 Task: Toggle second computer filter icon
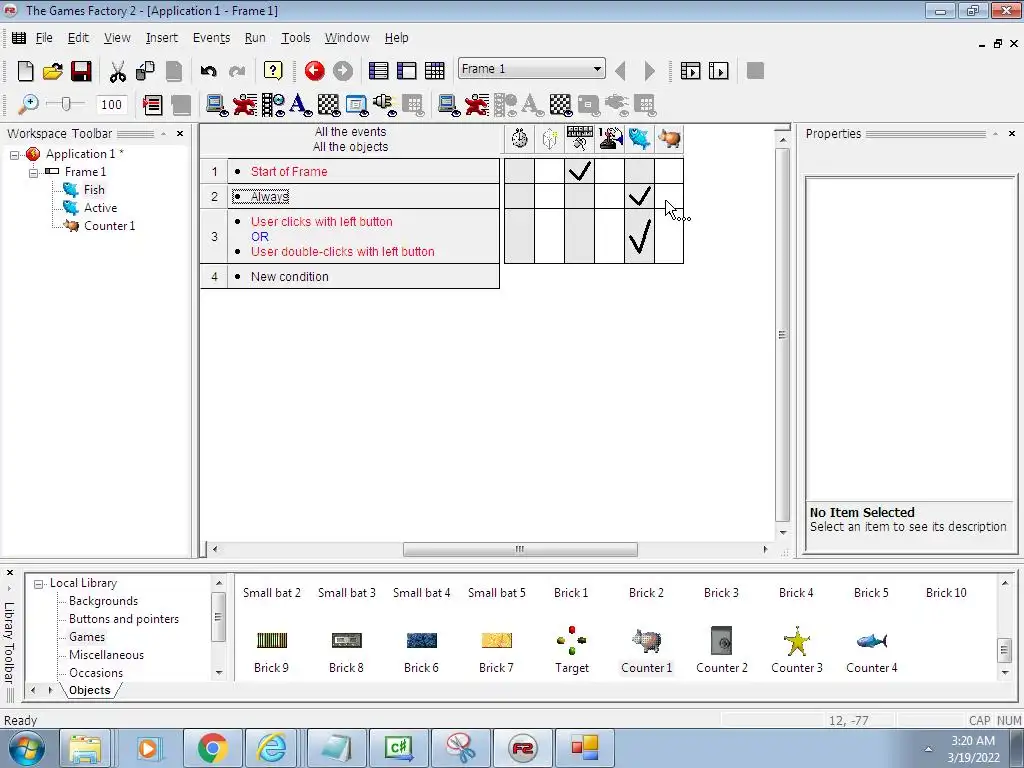pos(449,104)
